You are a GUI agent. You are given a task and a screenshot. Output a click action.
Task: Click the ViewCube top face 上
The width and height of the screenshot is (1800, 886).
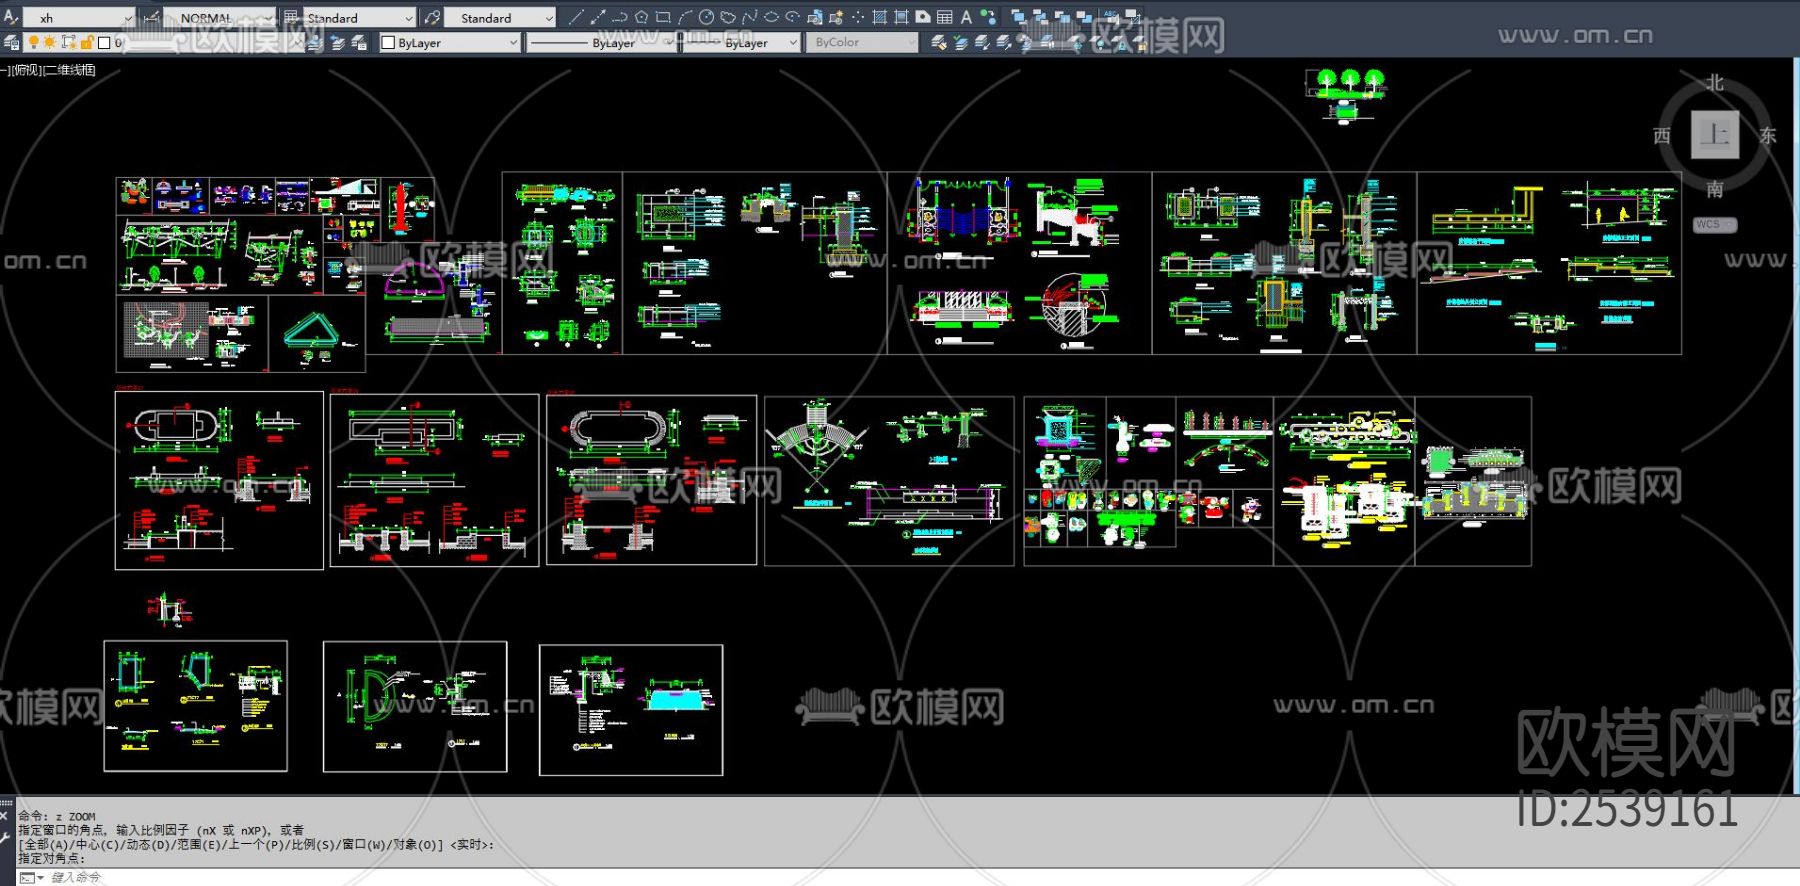[x=1714, y=134]
